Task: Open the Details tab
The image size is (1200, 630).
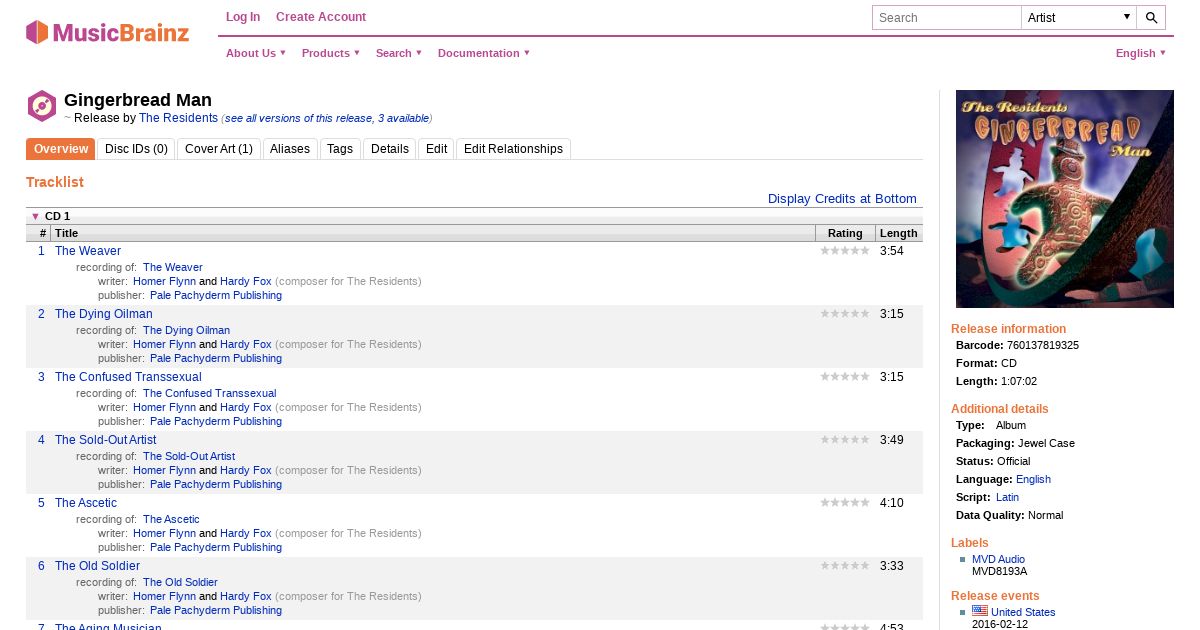Action: click(390, 149)
